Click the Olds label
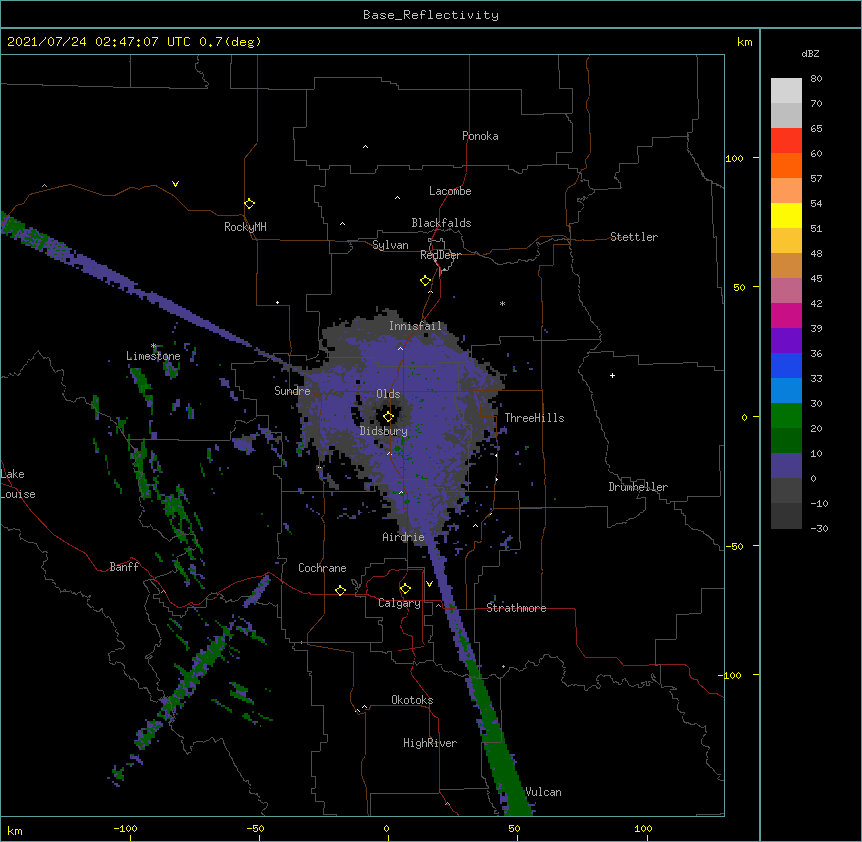Screen dimensions: 862x842 [388, 394]
